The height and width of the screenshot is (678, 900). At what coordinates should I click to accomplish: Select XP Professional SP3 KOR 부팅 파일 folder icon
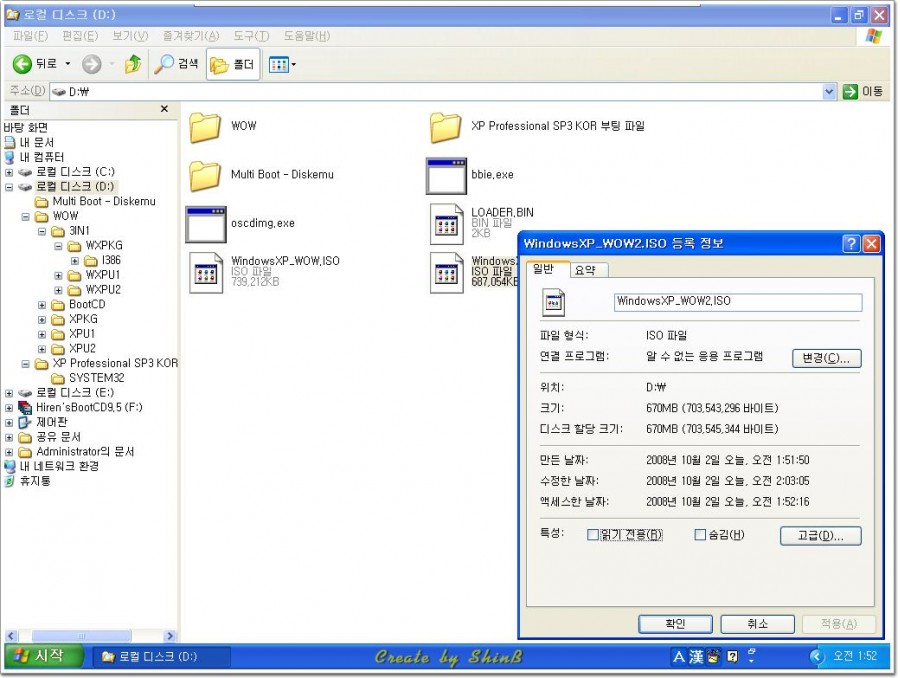pos(445,126)
